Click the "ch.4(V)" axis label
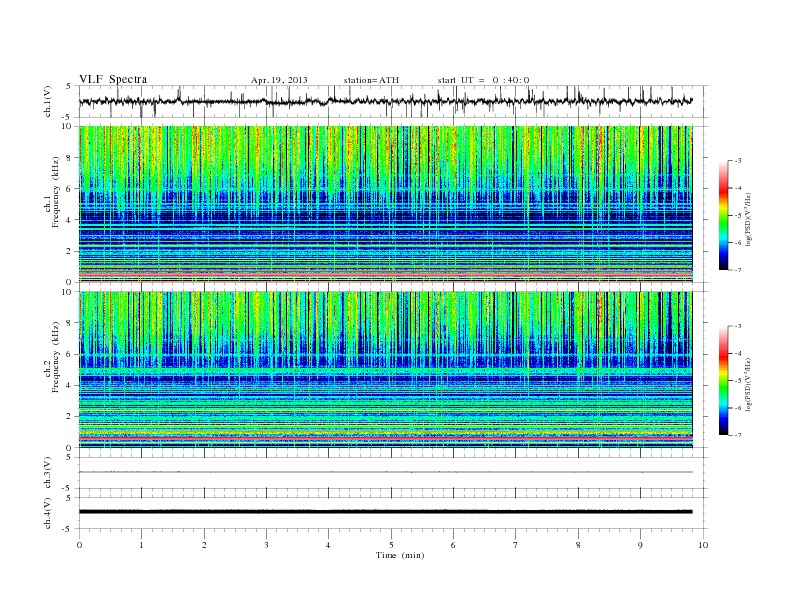The image size is (792, 612). pos(47,513)
